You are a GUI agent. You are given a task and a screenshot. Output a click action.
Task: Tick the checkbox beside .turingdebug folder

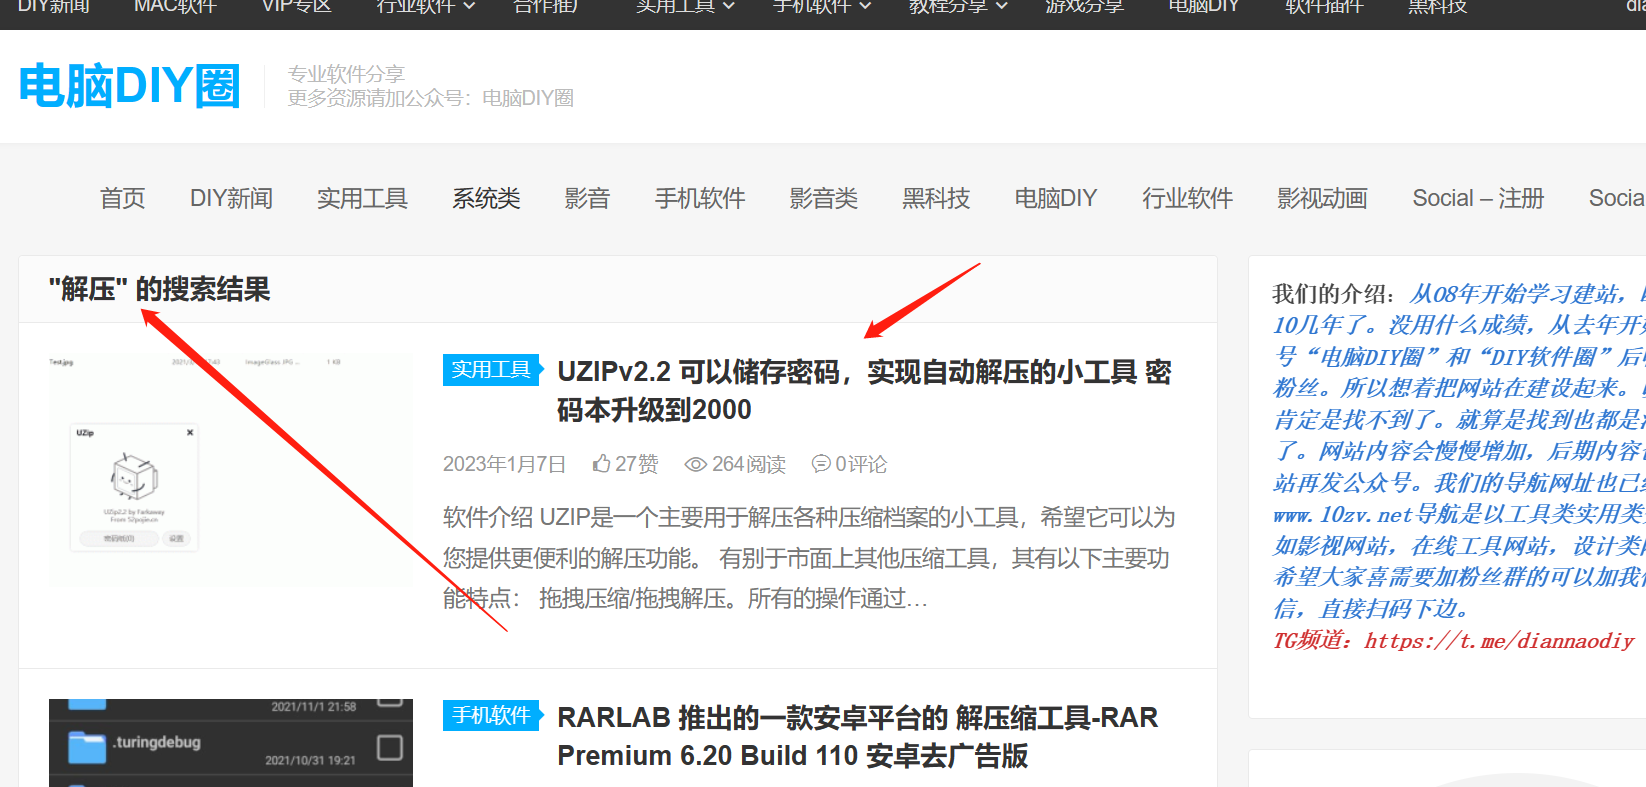coord(390,747)
